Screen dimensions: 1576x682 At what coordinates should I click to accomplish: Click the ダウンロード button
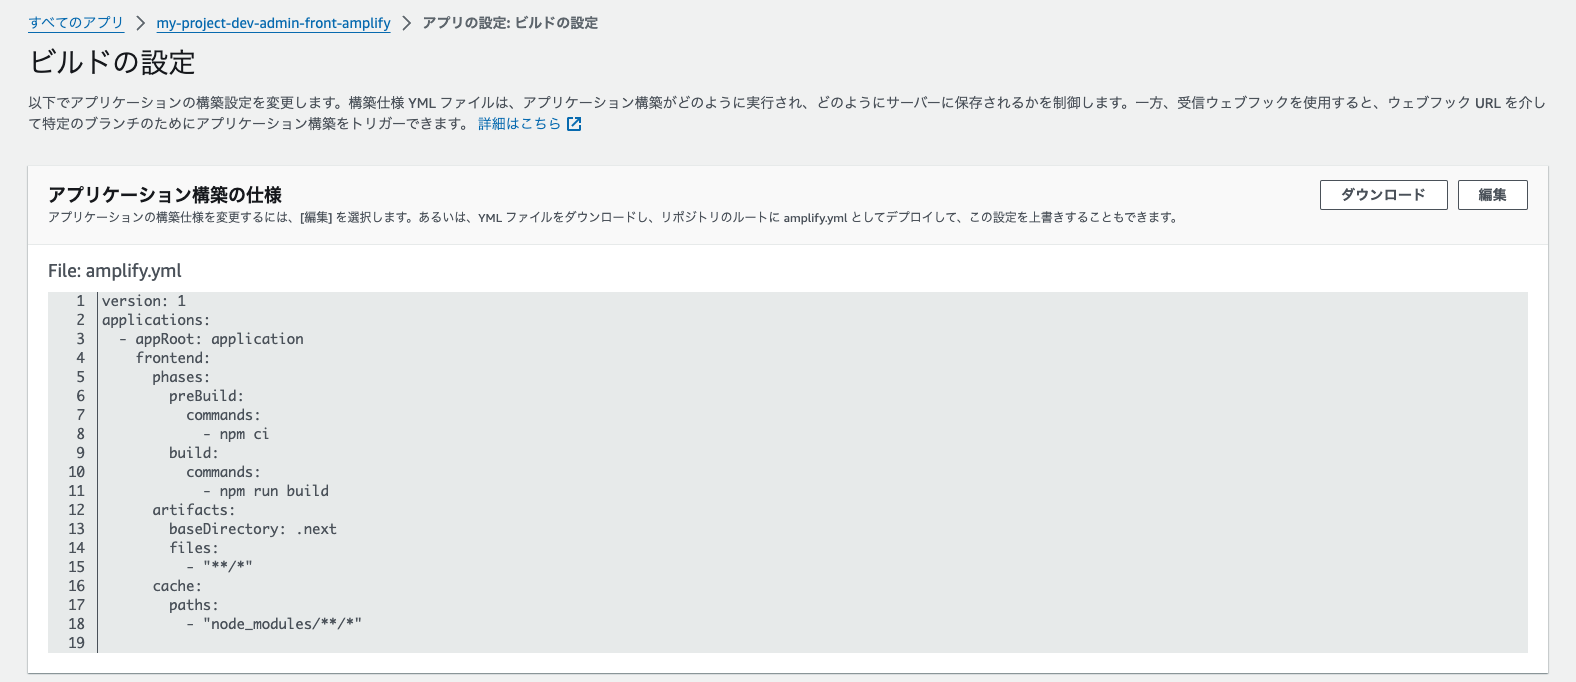(x=1383, y=195)
